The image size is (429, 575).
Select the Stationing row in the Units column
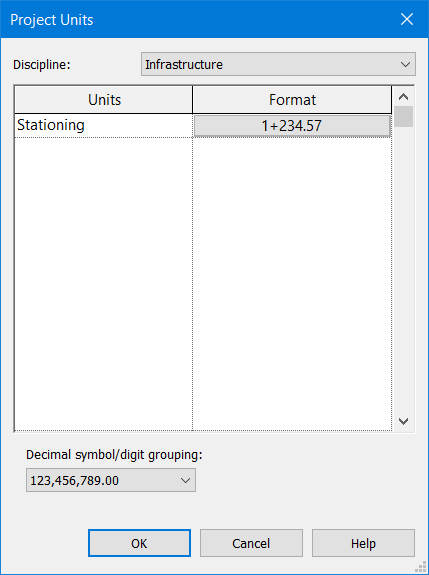(103, 125)
